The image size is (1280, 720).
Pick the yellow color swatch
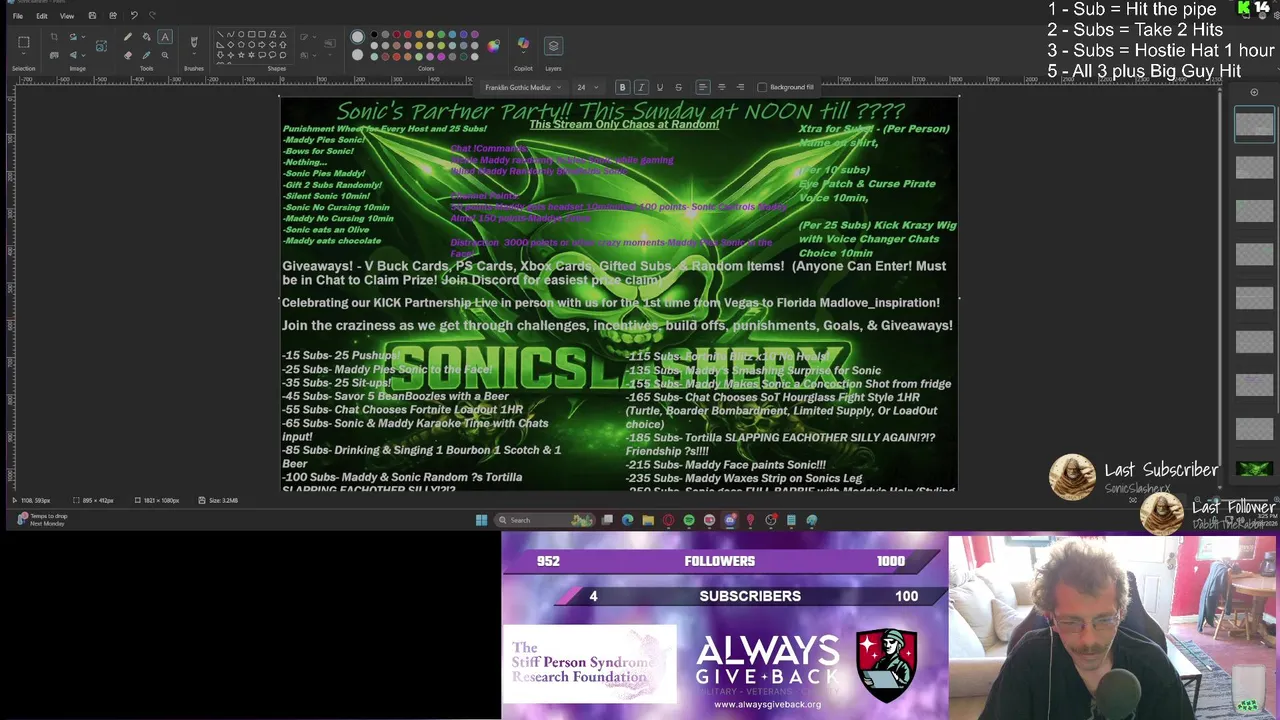pos(430,34)
